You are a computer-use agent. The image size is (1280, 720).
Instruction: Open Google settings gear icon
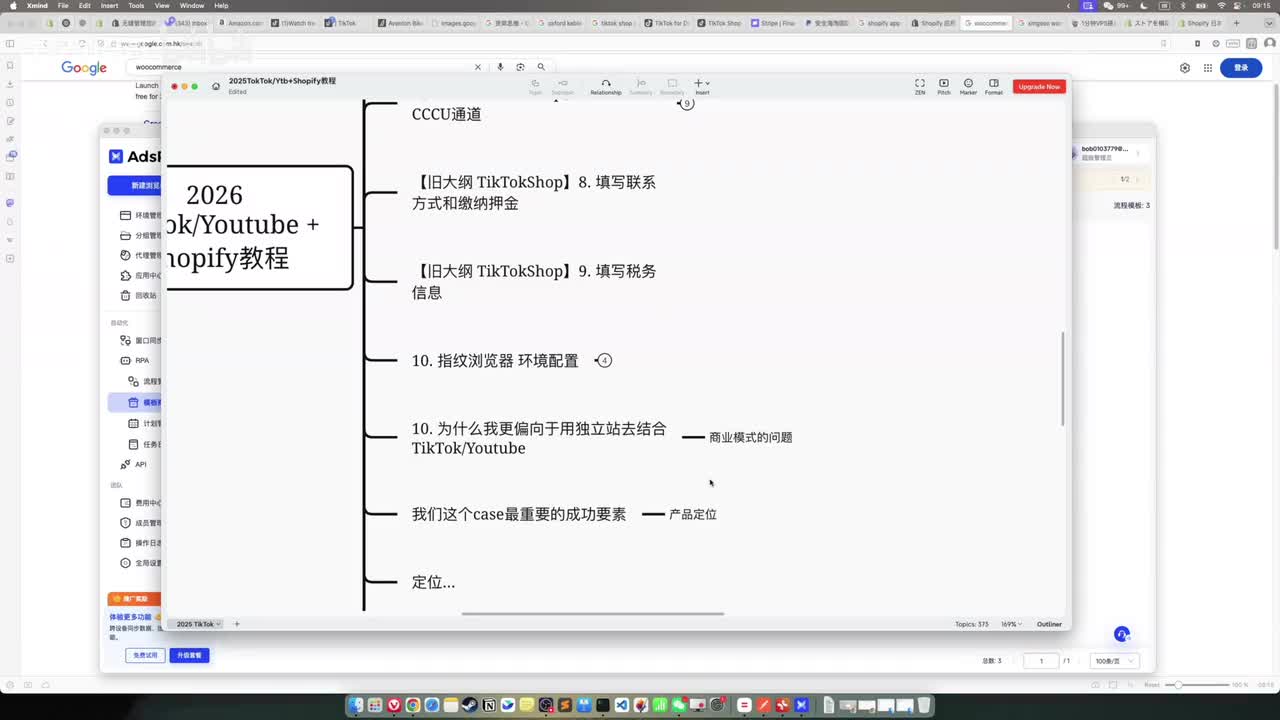pos(1185,68)
